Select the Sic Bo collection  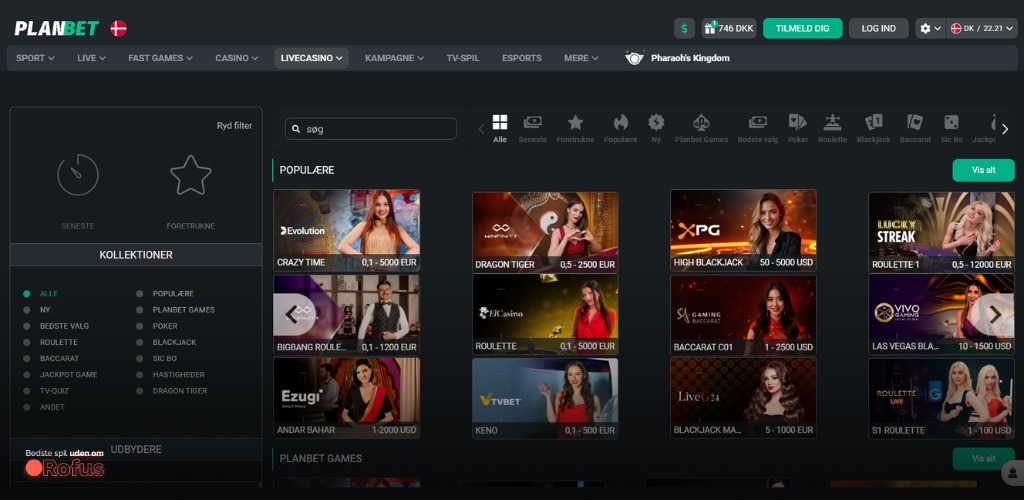pyautogui.click(x=165, y=358)
